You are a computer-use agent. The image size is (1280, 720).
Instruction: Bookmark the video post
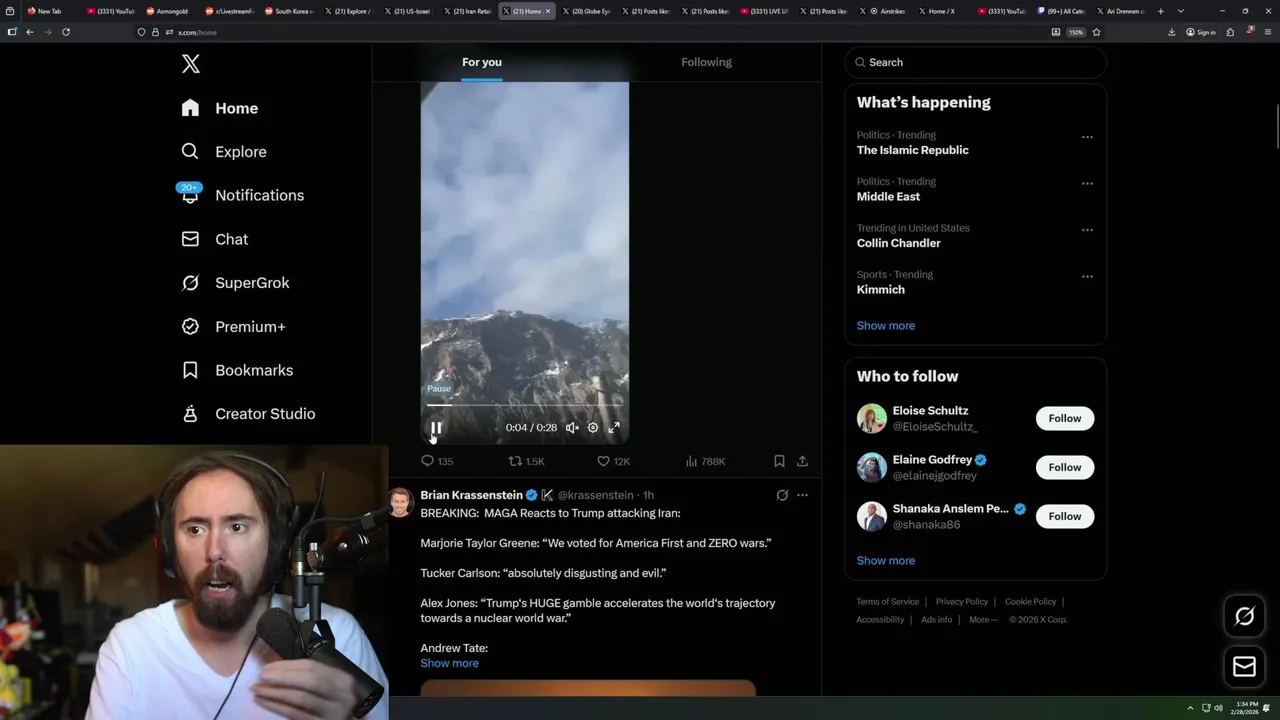point(779,461)
